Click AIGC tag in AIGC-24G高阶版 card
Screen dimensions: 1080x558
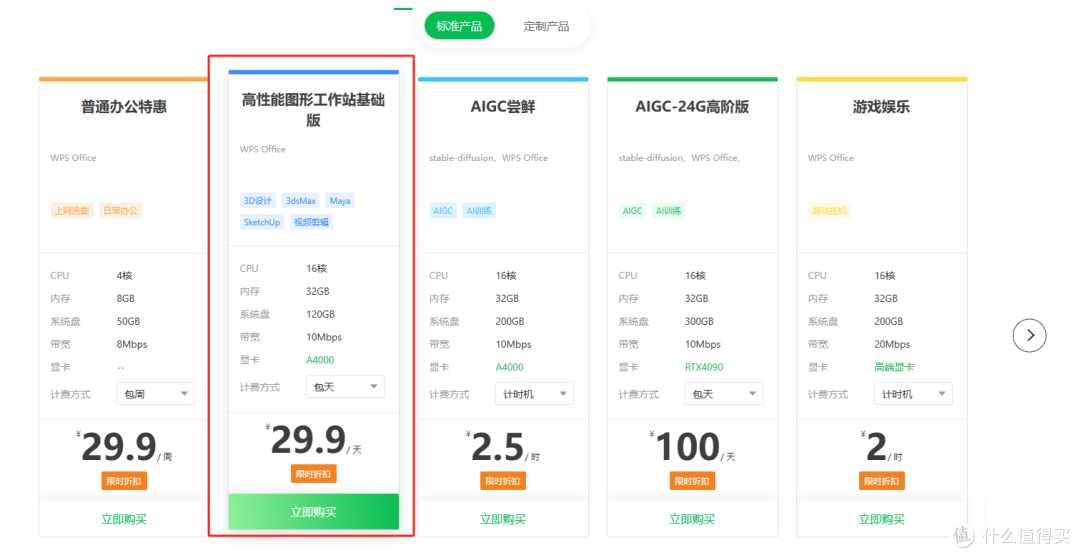(x=632, y=211)
